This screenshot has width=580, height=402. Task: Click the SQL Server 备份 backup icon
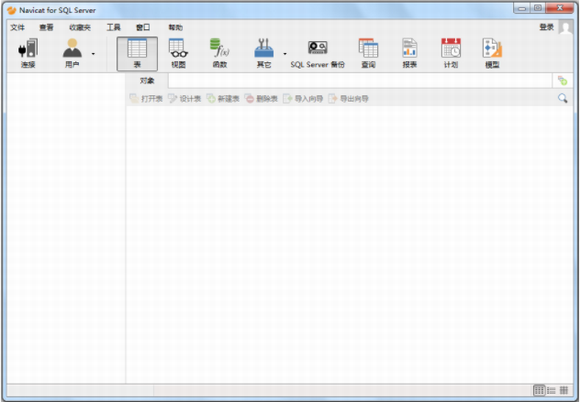point(317,48)
